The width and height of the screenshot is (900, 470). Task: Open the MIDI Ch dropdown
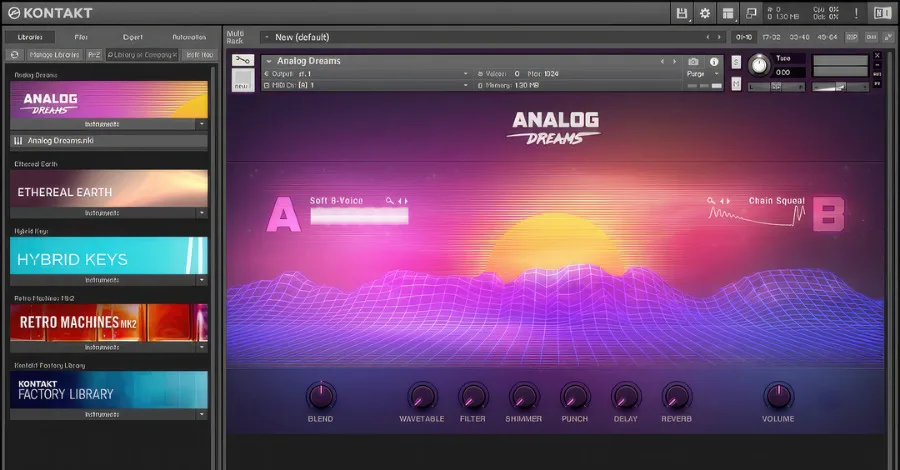point(465,86)
